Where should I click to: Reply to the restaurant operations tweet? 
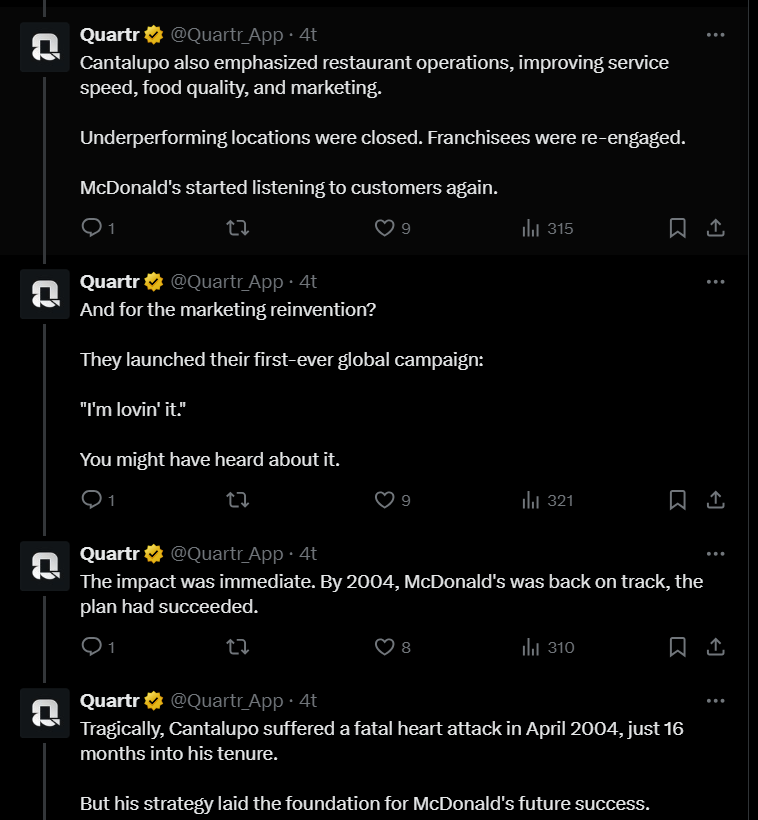tap(91, 228)
